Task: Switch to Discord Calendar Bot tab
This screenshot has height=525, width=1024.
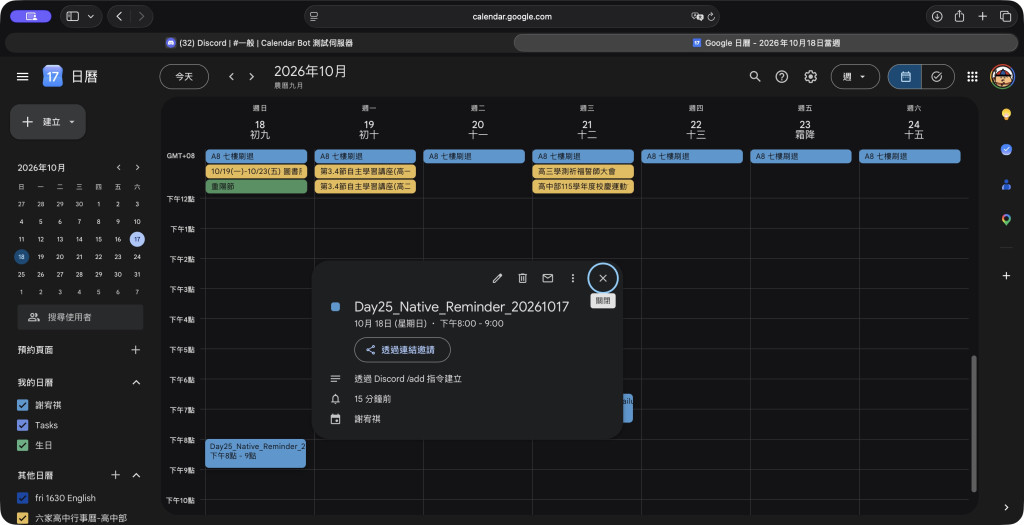Action: click(259, 43)
